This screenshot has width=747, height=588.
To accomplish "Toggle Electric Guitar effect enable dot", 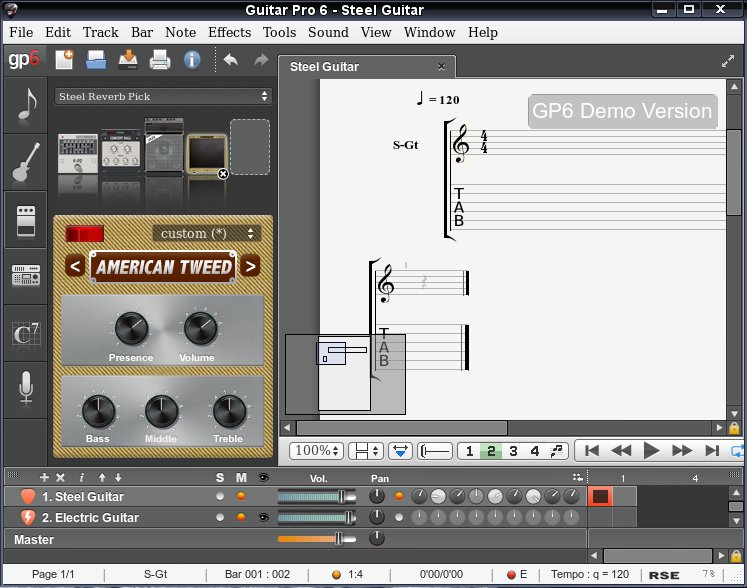I will click(399, 517).
